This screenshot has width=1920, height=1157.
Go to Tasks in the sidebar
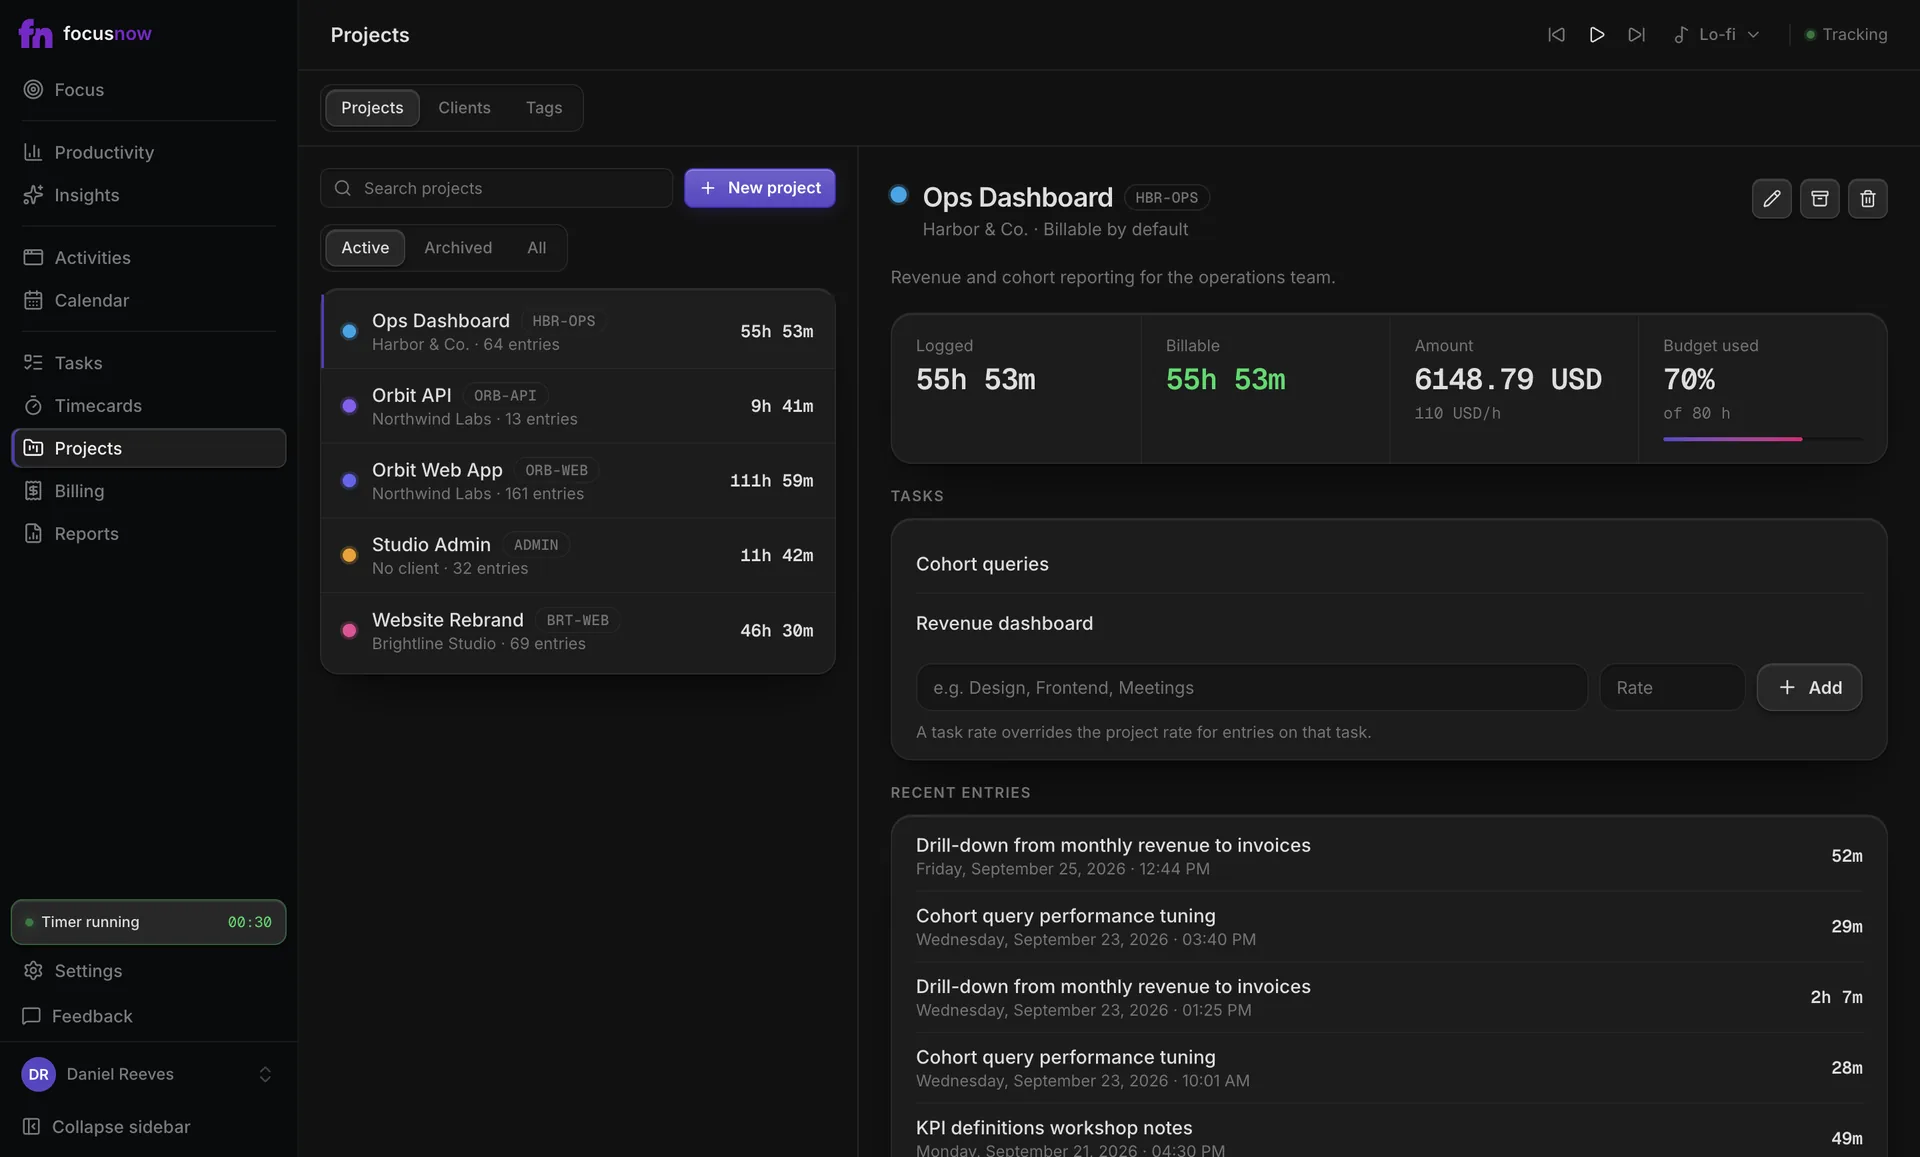149,363
